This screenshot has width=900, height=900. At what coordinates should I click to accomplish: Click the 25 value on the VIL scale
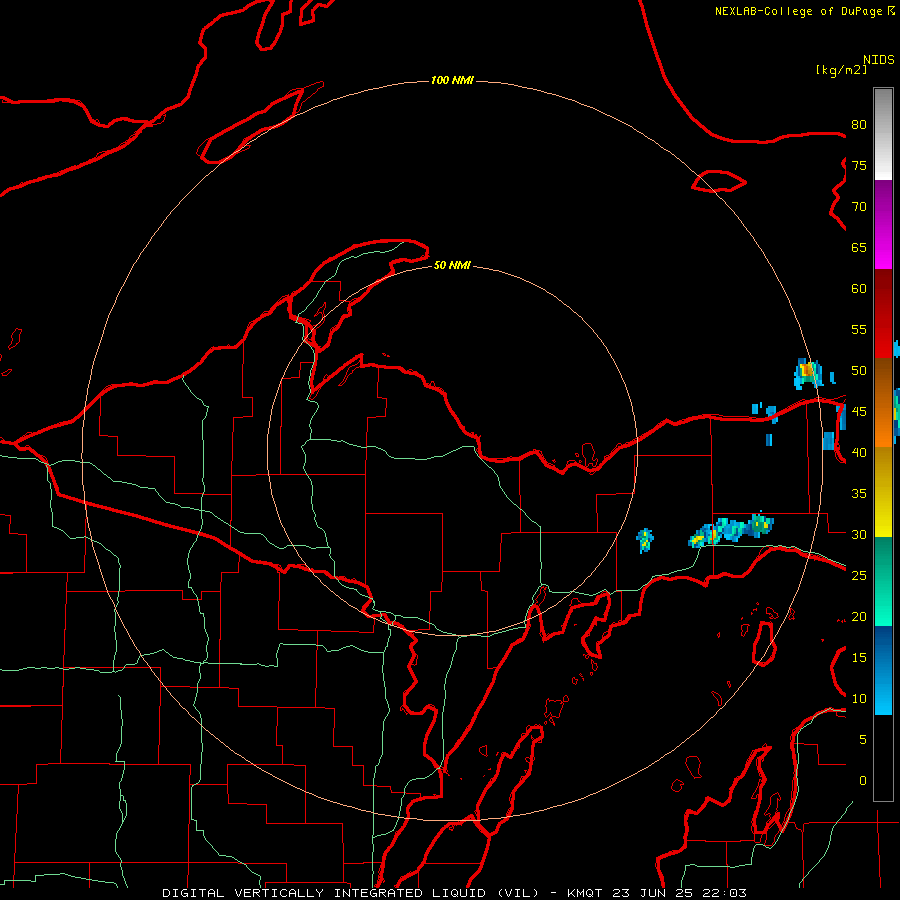point(859,576)
